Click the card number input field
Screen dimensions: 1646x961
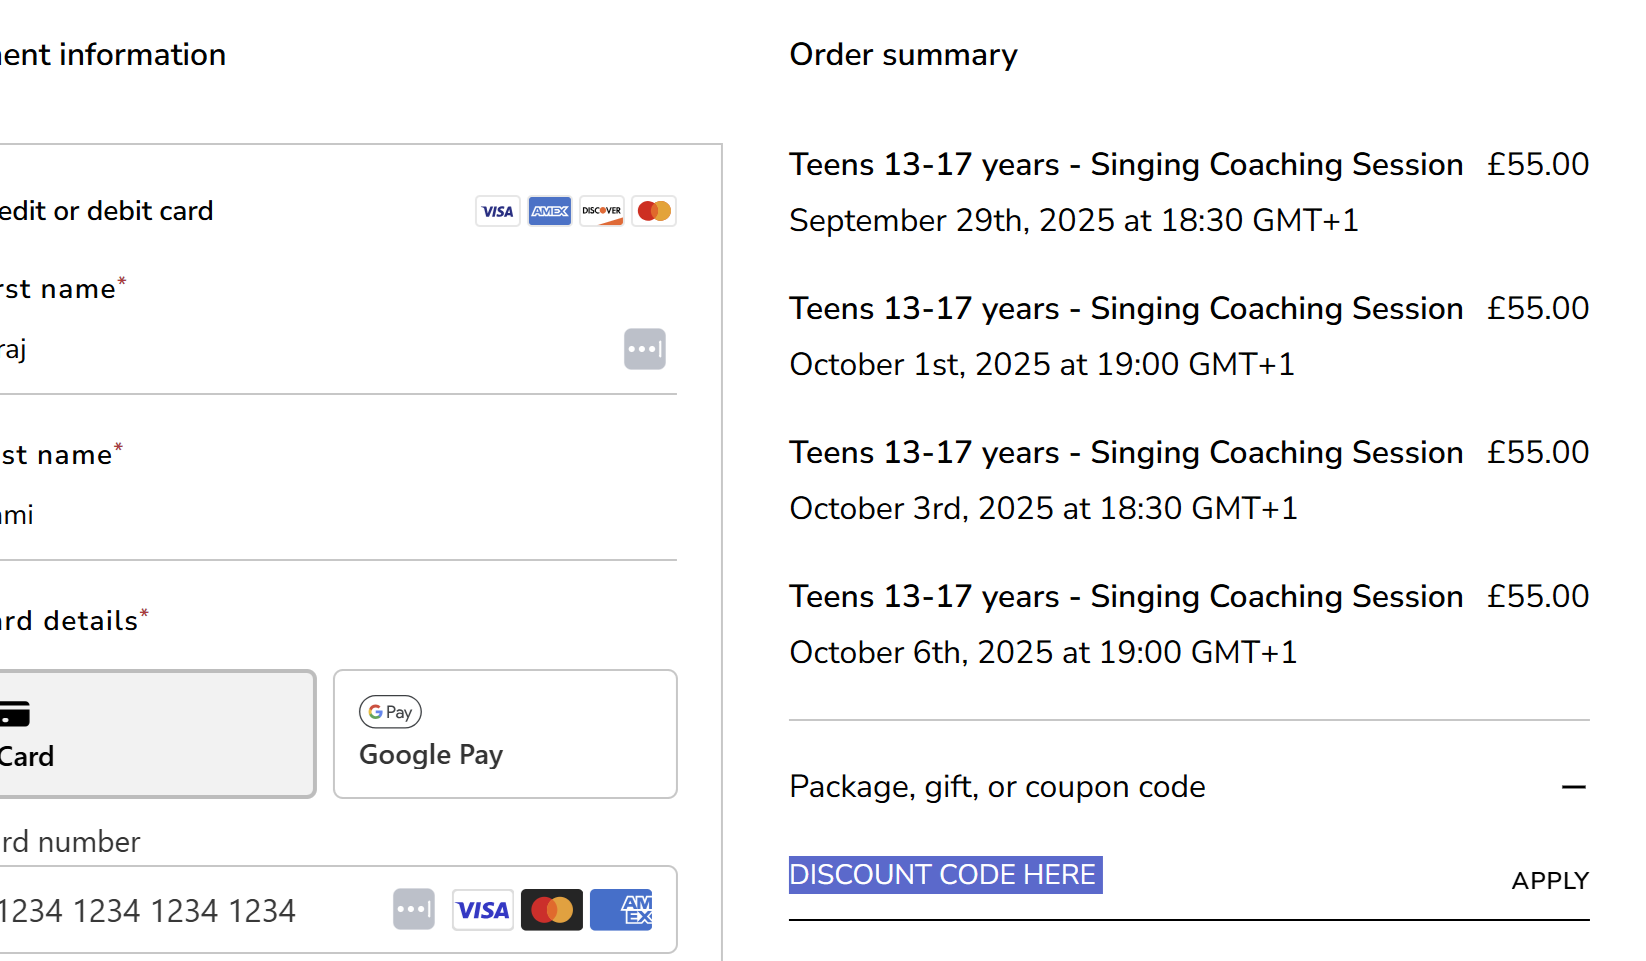click(180, 911)
